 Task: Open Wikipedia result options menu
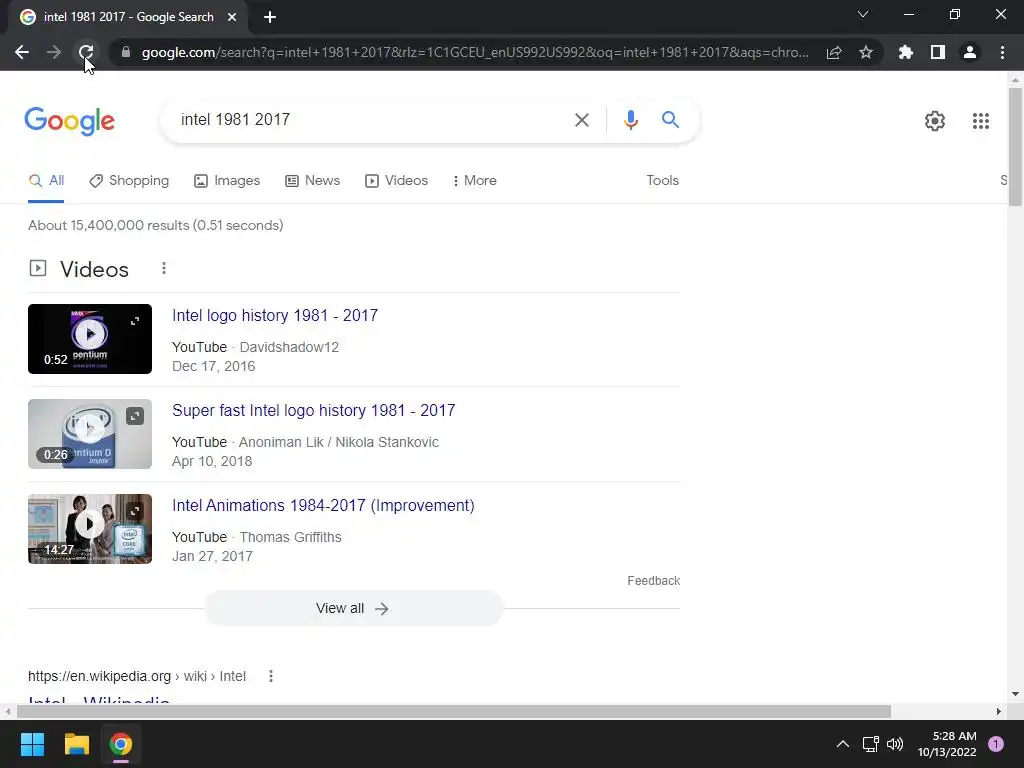[x=271, y=677]
